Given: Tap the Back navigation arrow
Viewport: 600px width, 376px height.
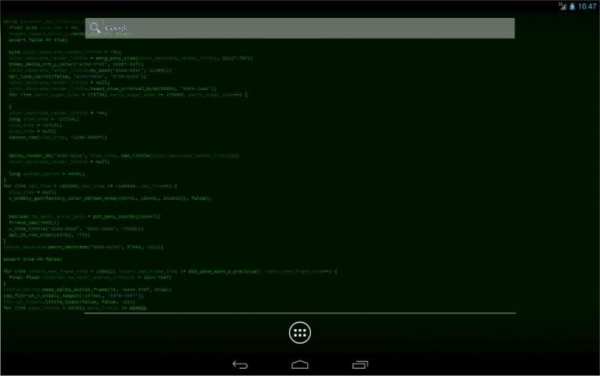Looking at the screenshot, I should [x=240, y=365].
